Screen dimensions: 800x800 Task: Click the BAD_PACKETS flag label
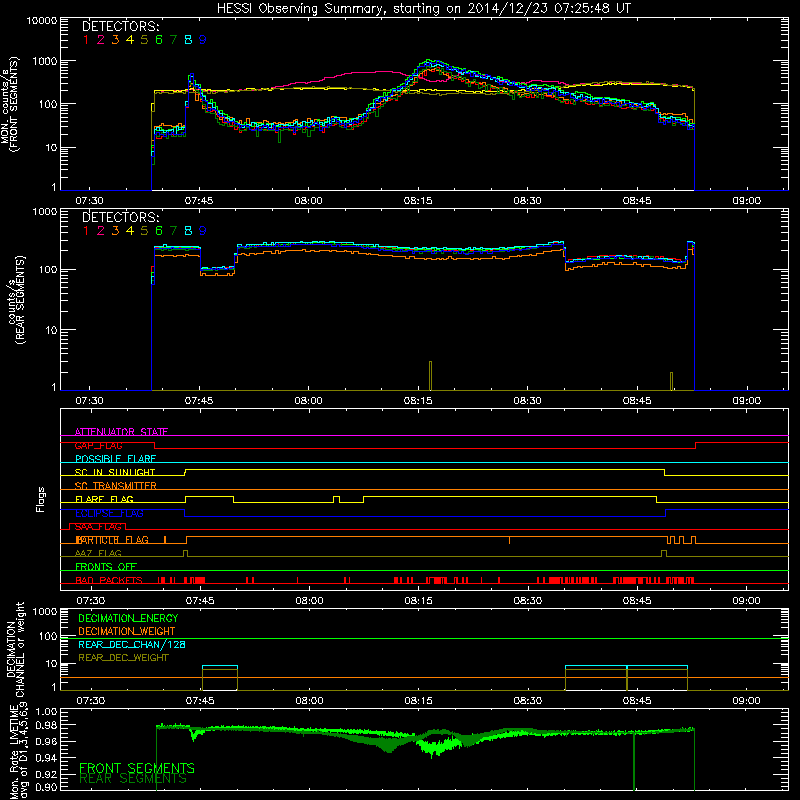[109, 580]
